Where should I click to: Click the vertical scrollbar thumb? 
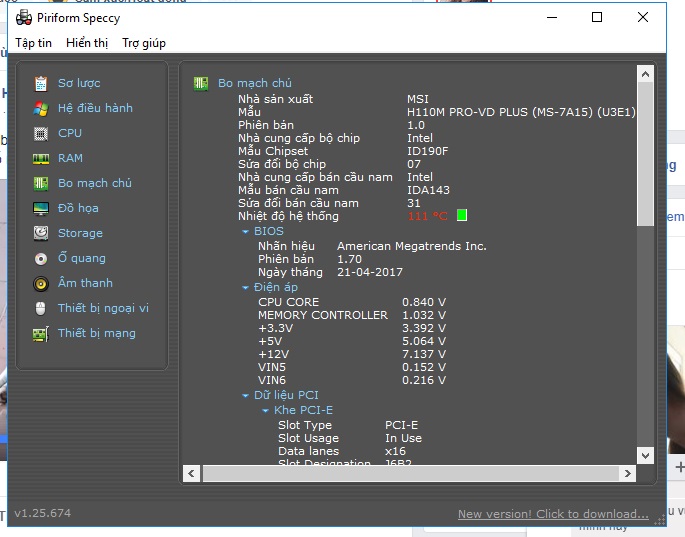[x=645, y=154]
